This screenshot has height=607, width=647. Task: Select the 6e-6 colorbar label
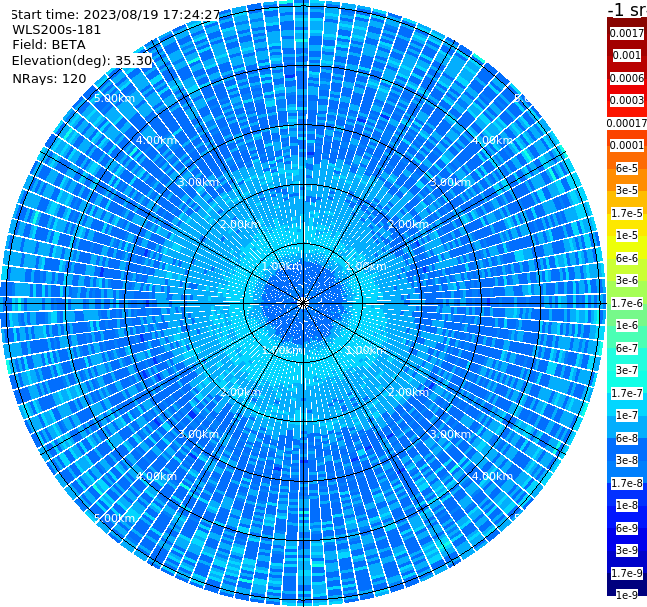(627, 258)
